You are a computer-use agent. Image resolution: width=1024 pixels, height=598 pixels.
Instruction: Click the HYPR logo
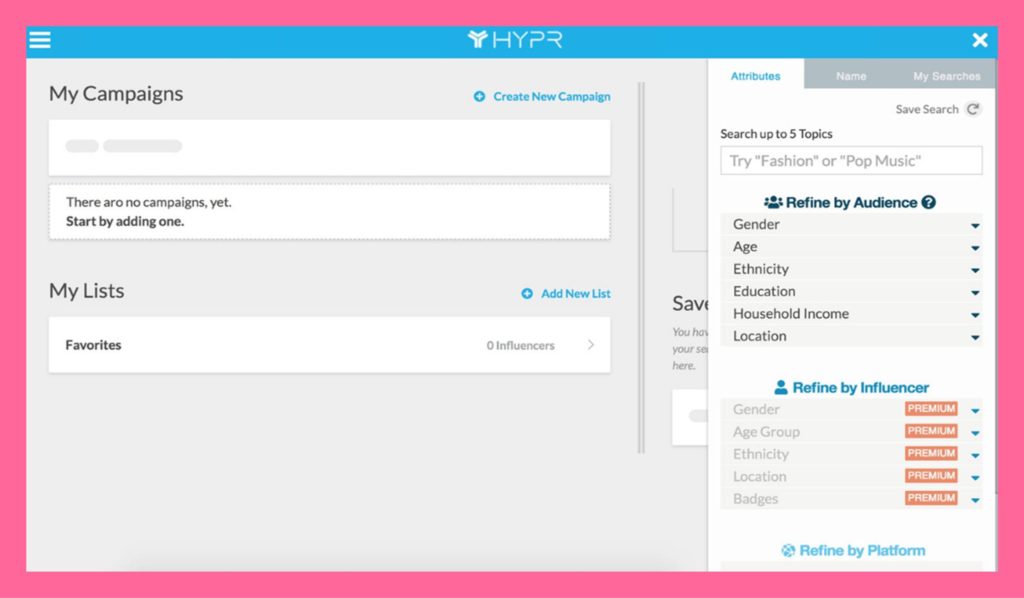(515, 40)
